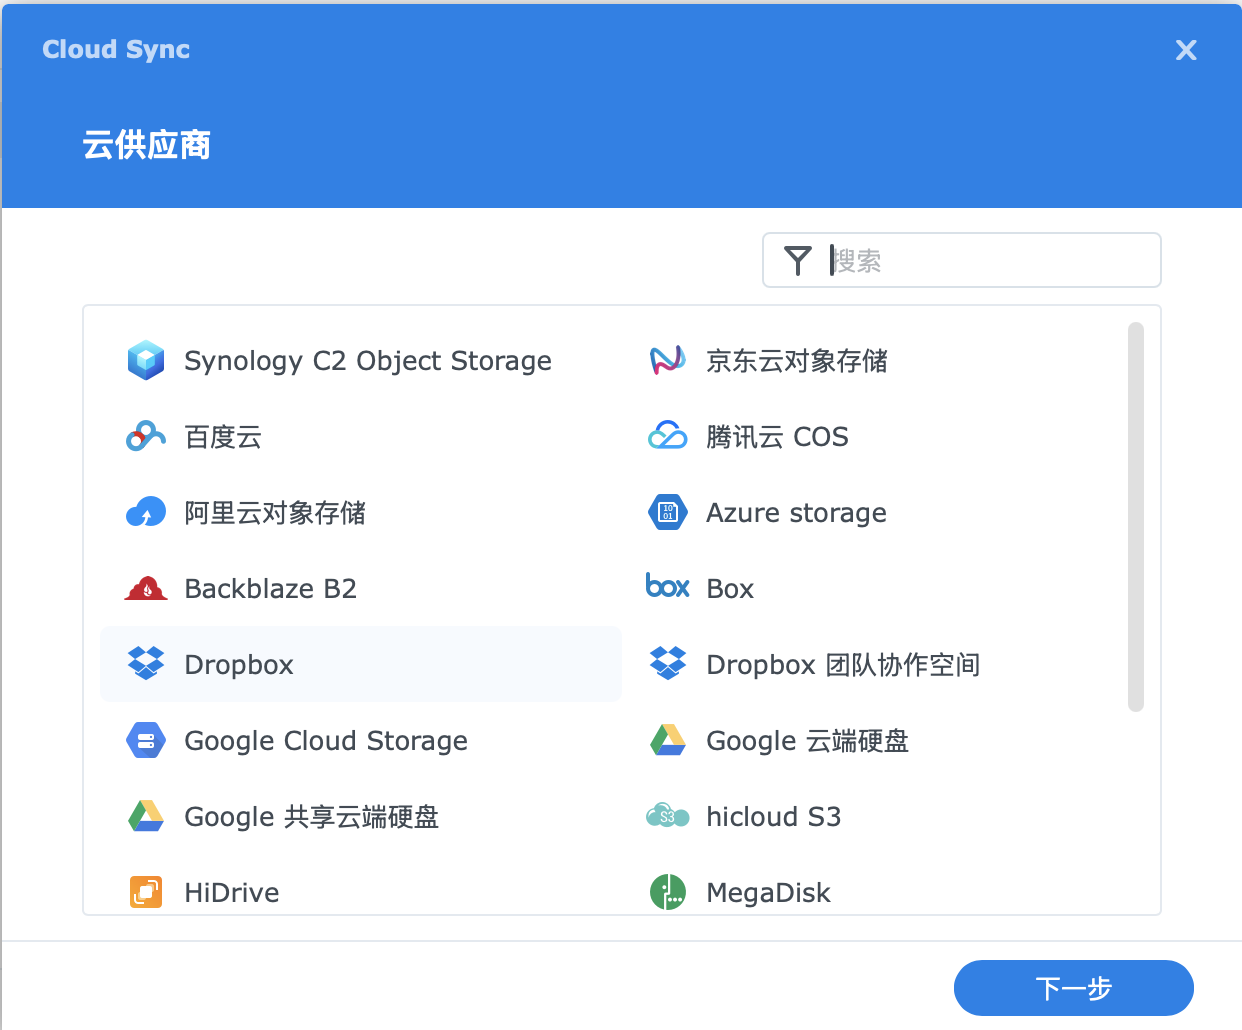Click the Box logo icon
1242x1030 pixels.
click(668, 586)
